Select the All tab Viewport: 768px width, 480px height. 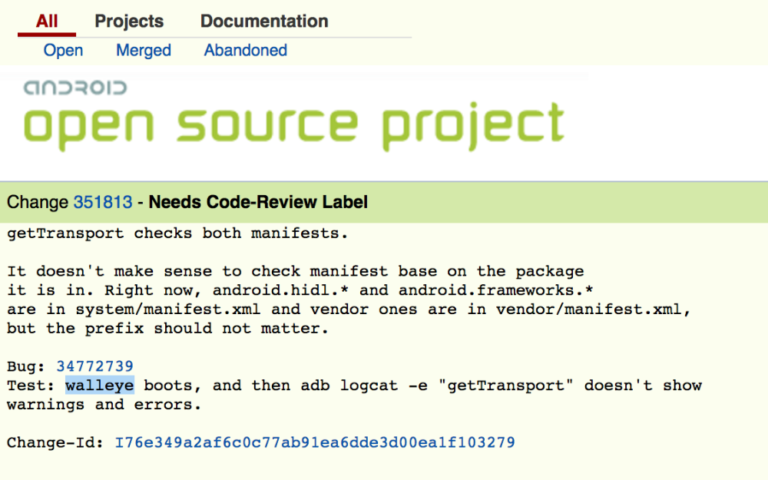click(x=47, y=21)
